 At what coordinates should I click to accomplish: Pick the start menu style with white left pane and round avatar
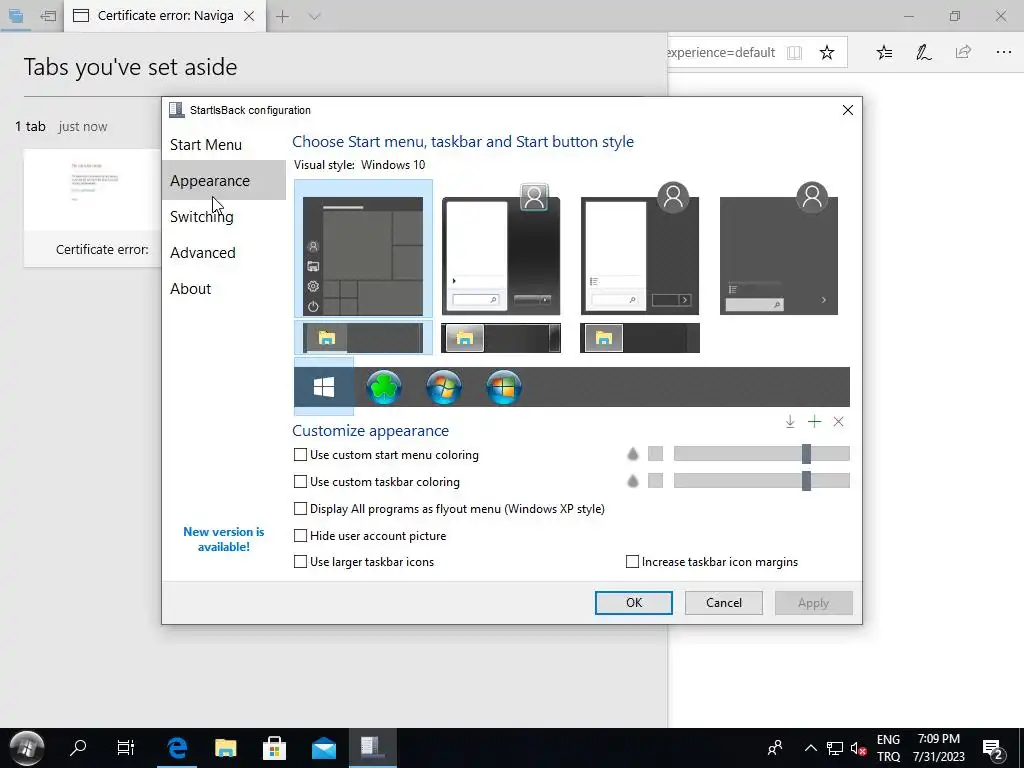pos(640,249)
